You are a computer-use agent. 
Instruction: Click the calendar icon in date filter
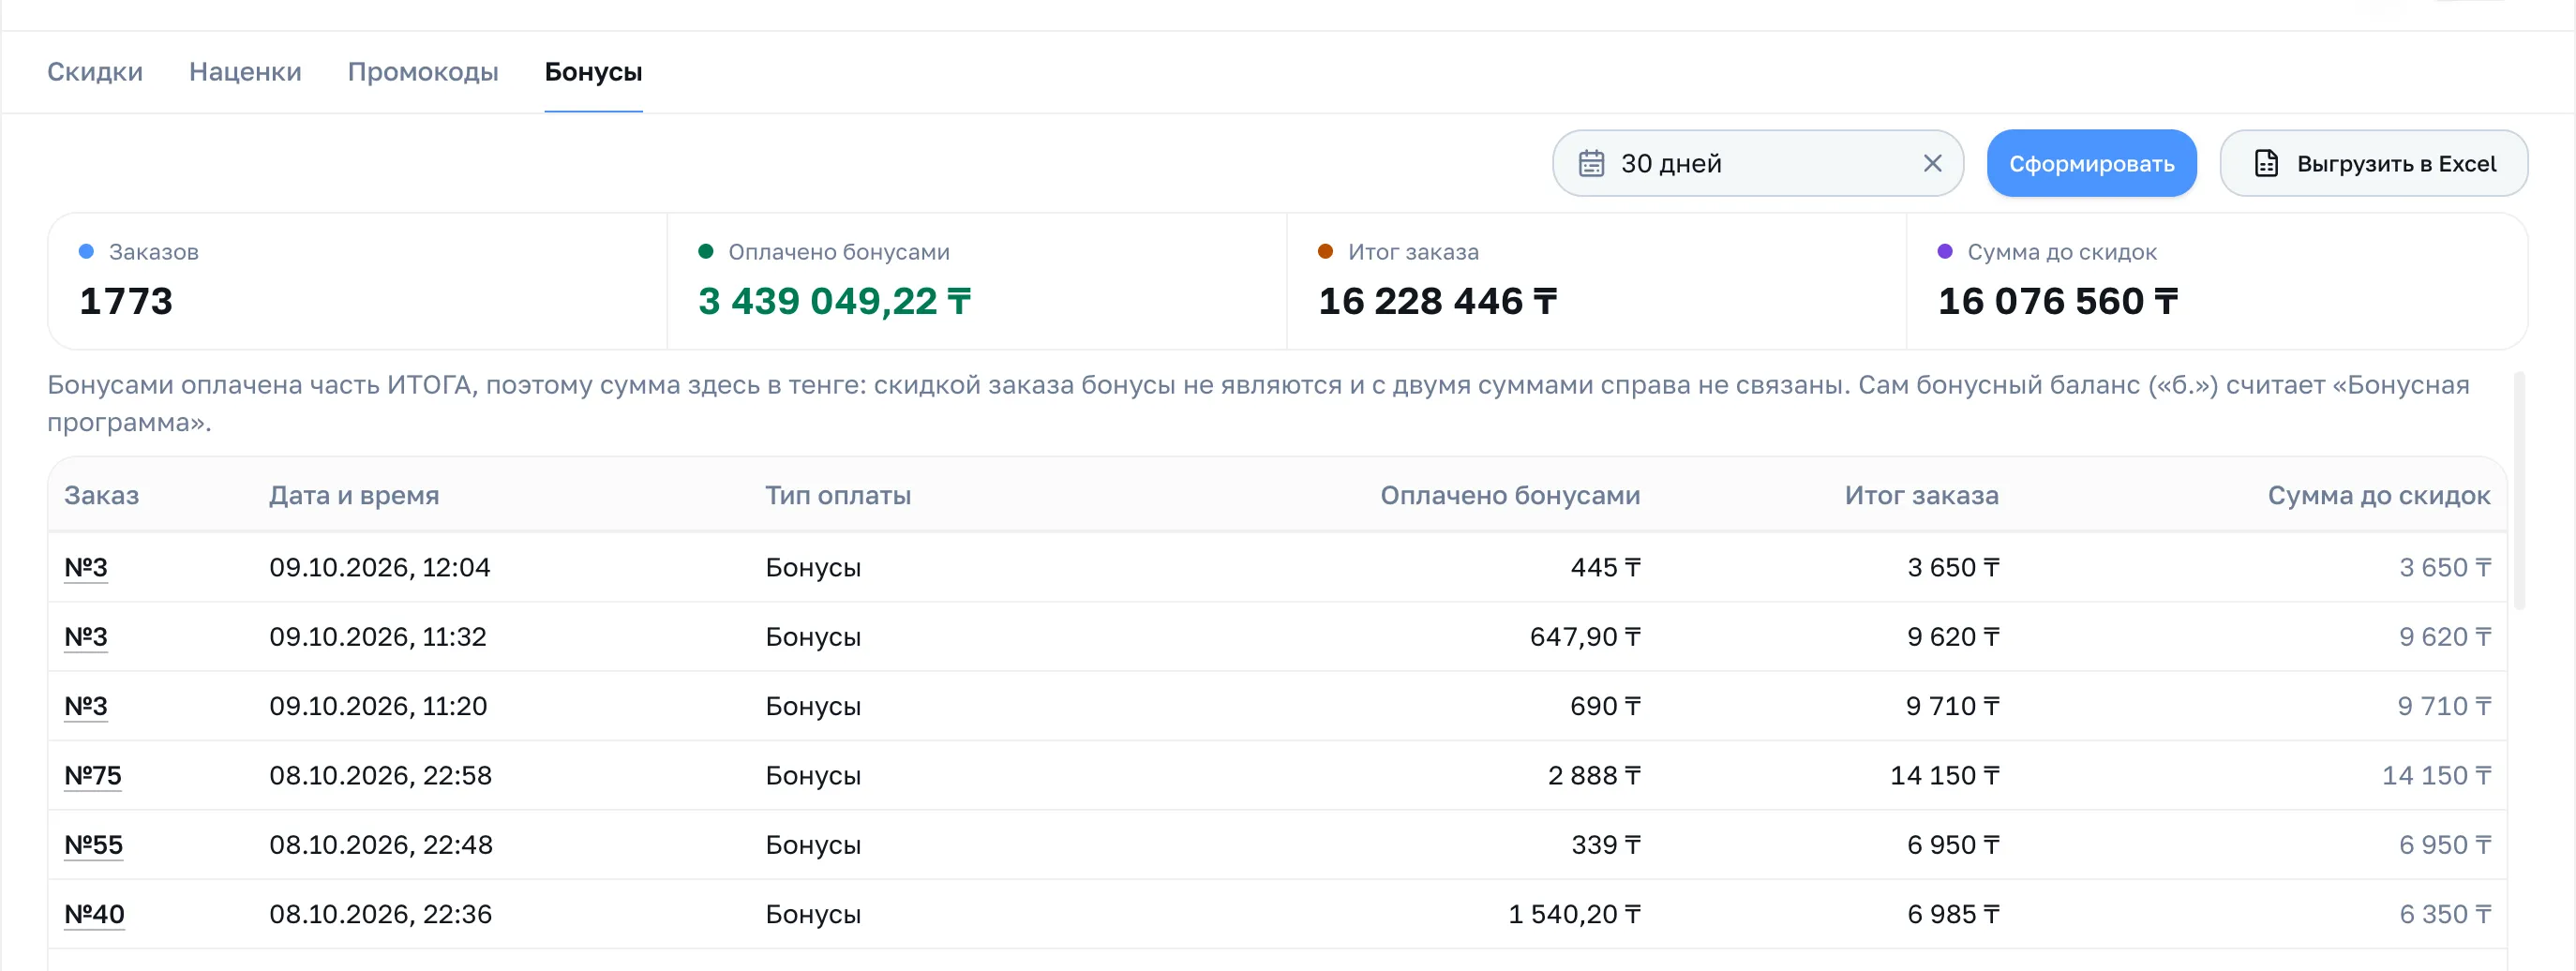click(1591, 163)
